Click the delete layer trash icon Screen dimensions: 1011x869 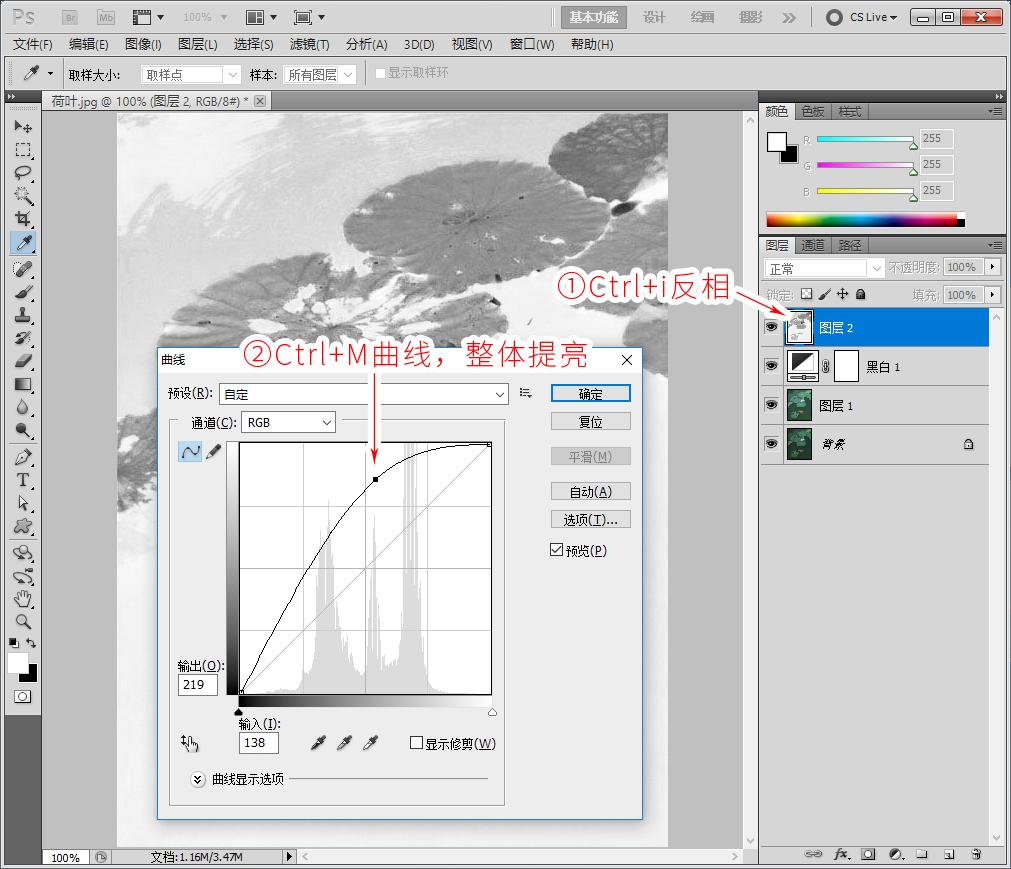(976, 854)
